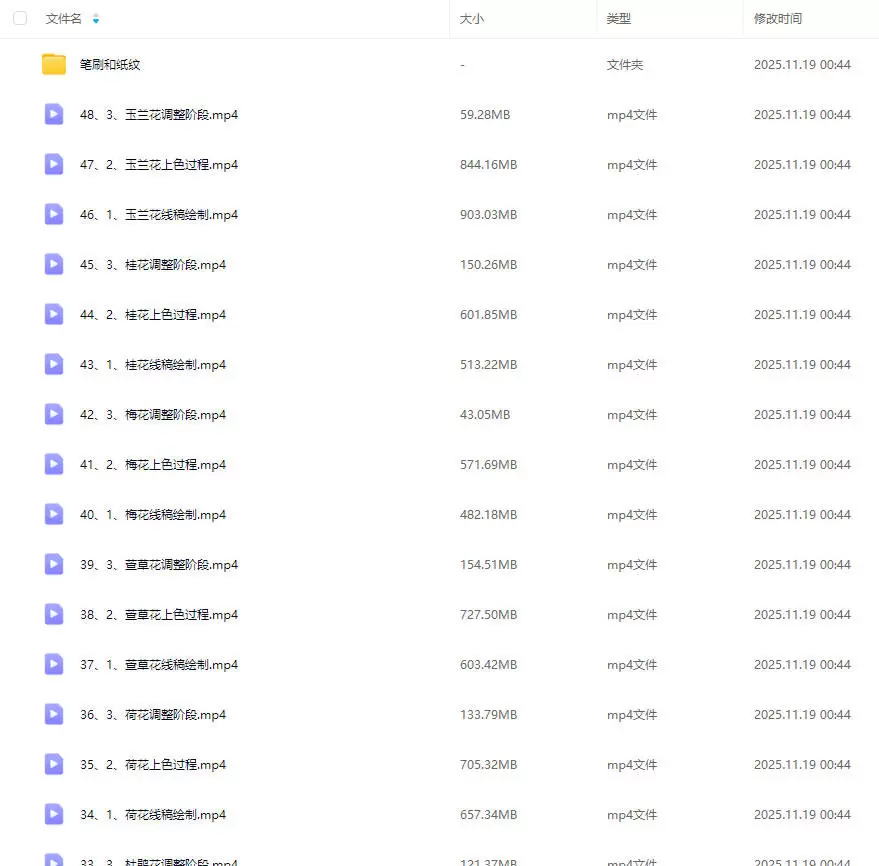Open the 笔刷和纸纹 folder name
Screen dimensions: 879x866
pos(110,65)
